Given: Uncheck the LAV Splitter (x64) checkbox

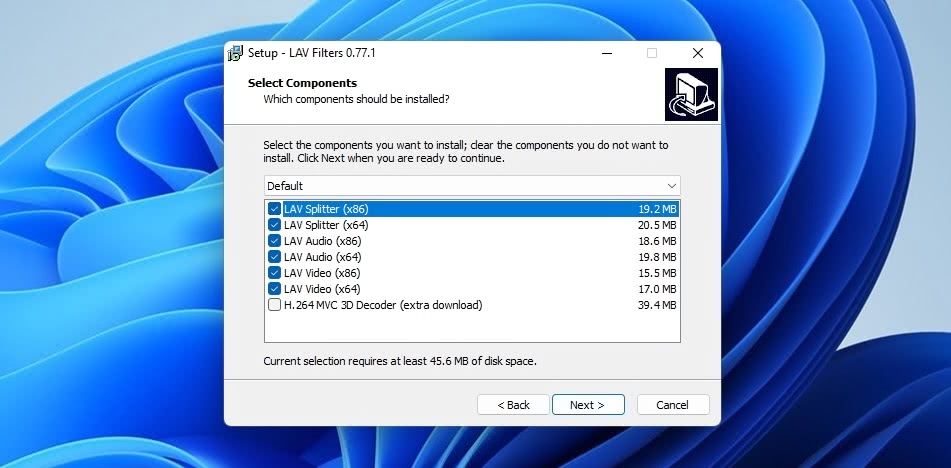Looking at the screenshot, I should 274,225.
